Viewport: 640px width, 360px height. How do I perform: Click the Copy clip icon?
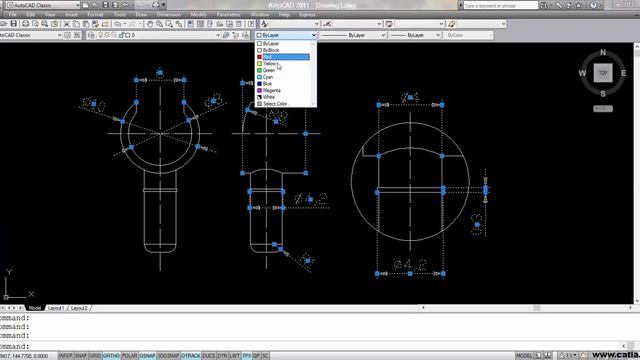[x=76, y=24]
